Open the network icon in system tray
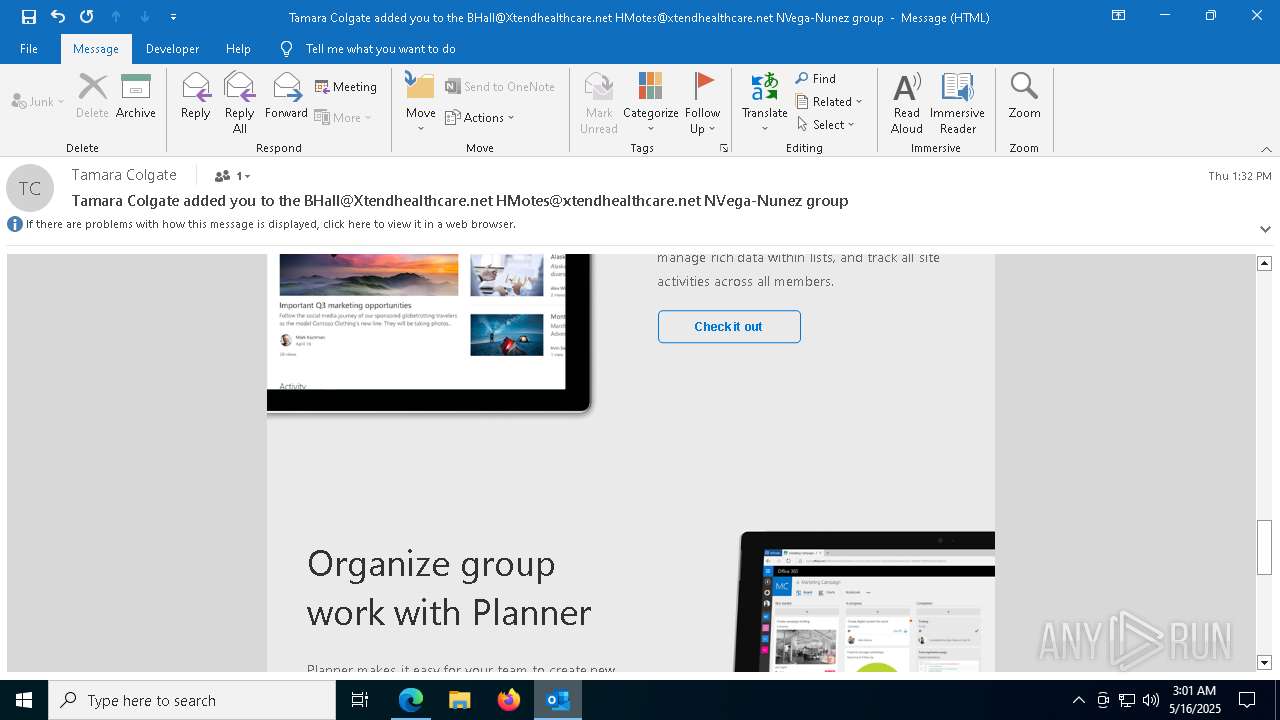1280x720 pixels. click(x=1127, y=700)
